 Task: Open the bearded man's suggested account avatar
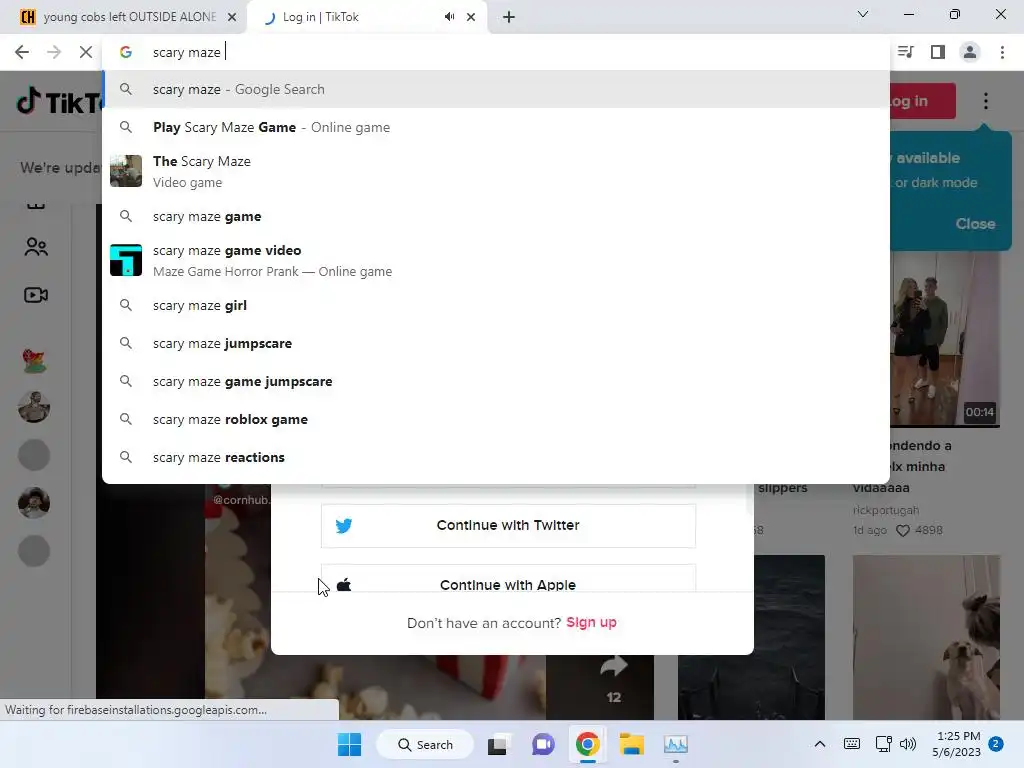tap(34, 407)
